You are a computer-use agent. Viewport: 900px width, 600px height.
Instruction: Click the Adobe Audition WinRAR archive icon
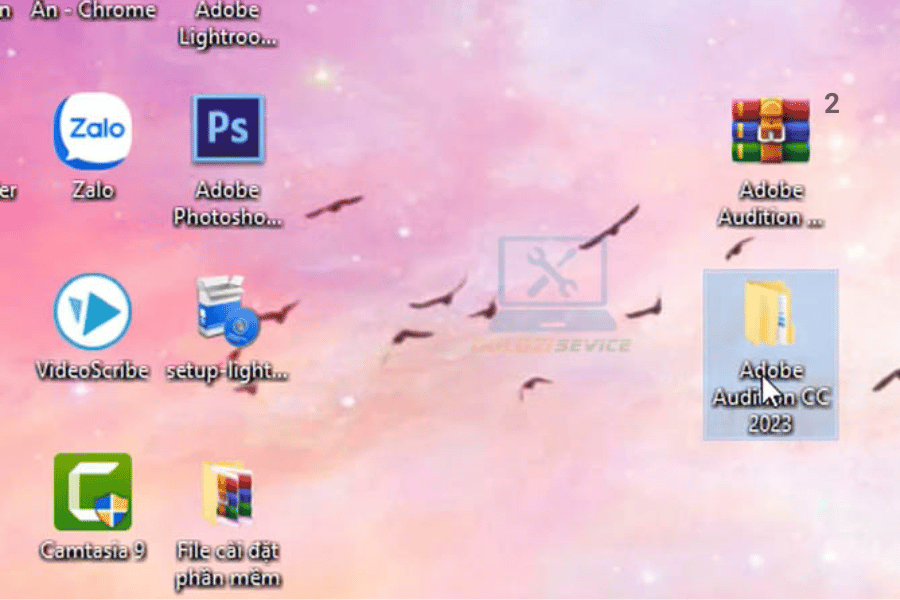point(770,130)
